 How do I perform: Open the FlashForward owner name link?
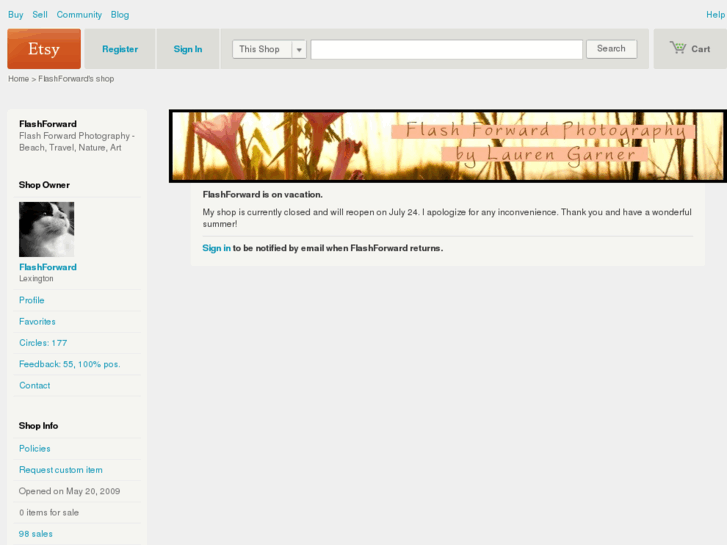pyautogui.click(x=48, y=267)
